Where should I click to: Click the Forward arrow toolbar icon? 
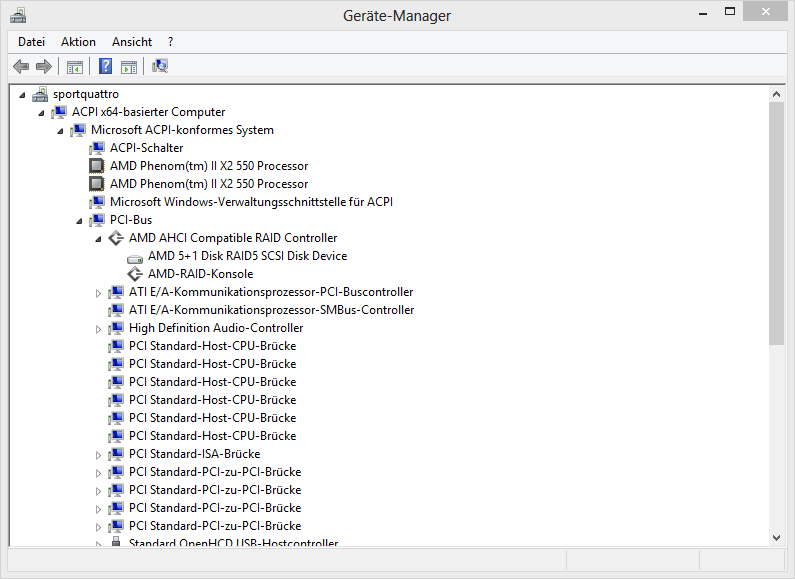[x=44, y=66]
